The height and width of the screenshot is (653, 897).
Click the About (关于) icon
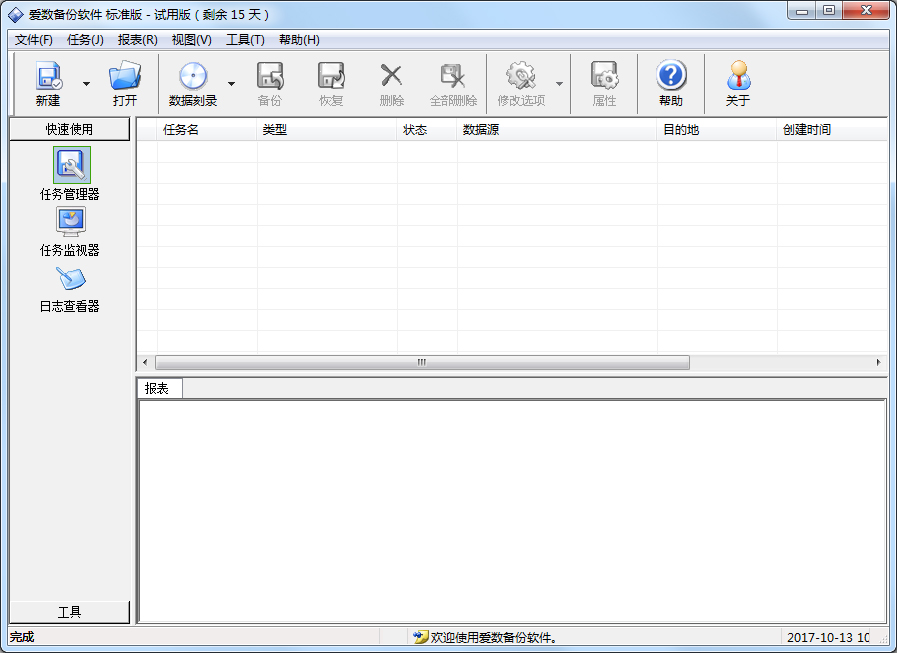pyautogui.click(x=738, y=77)
